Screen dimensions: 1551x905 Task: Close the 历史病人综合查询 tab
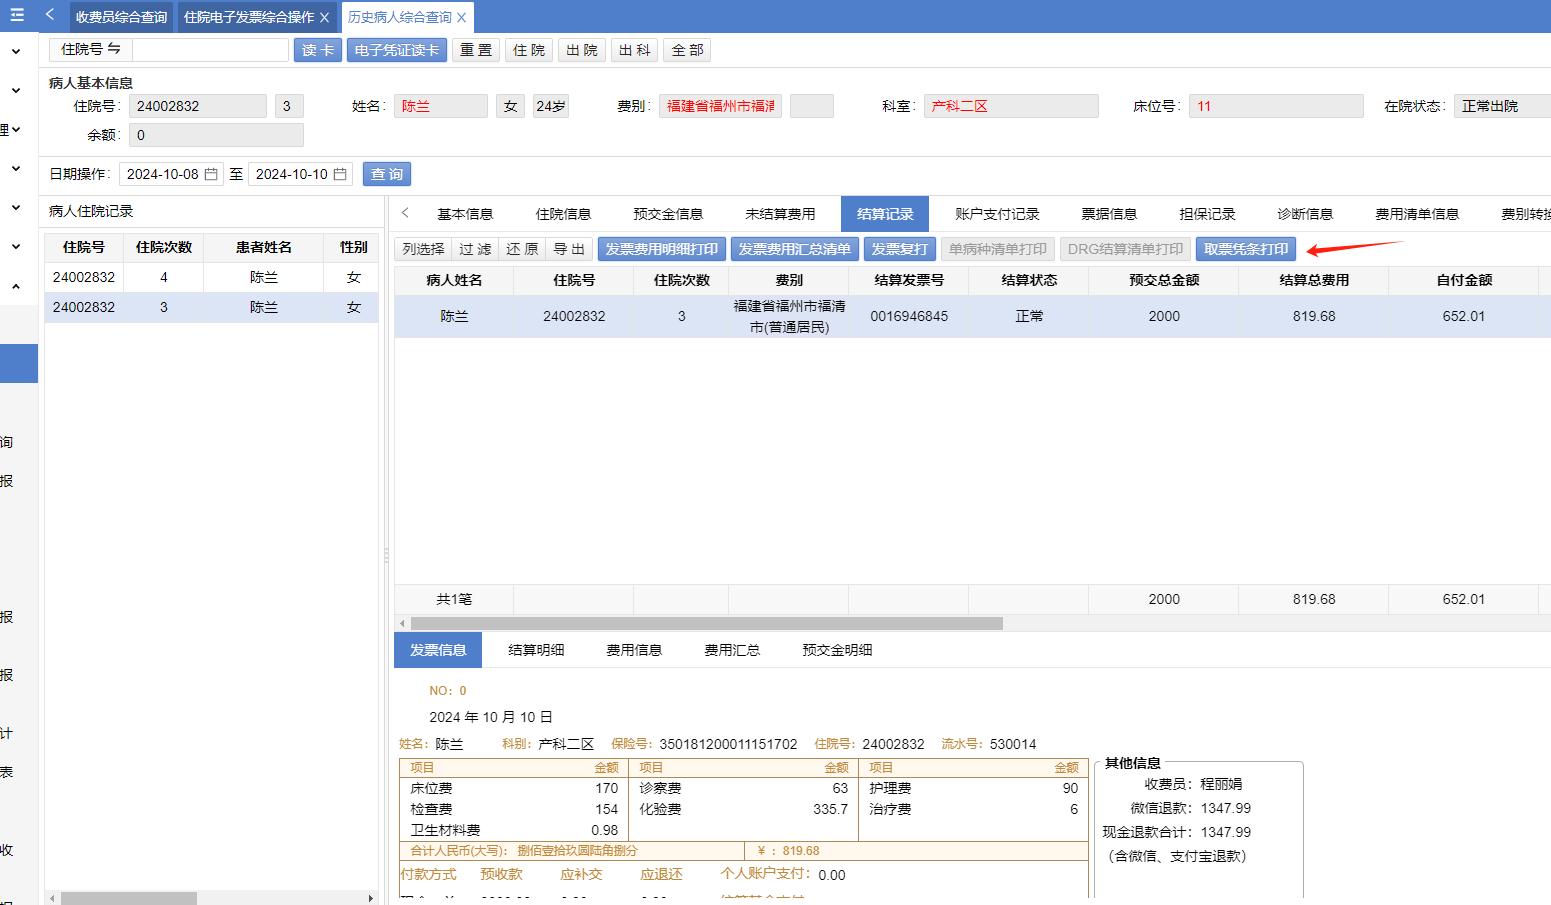[462, 18]
